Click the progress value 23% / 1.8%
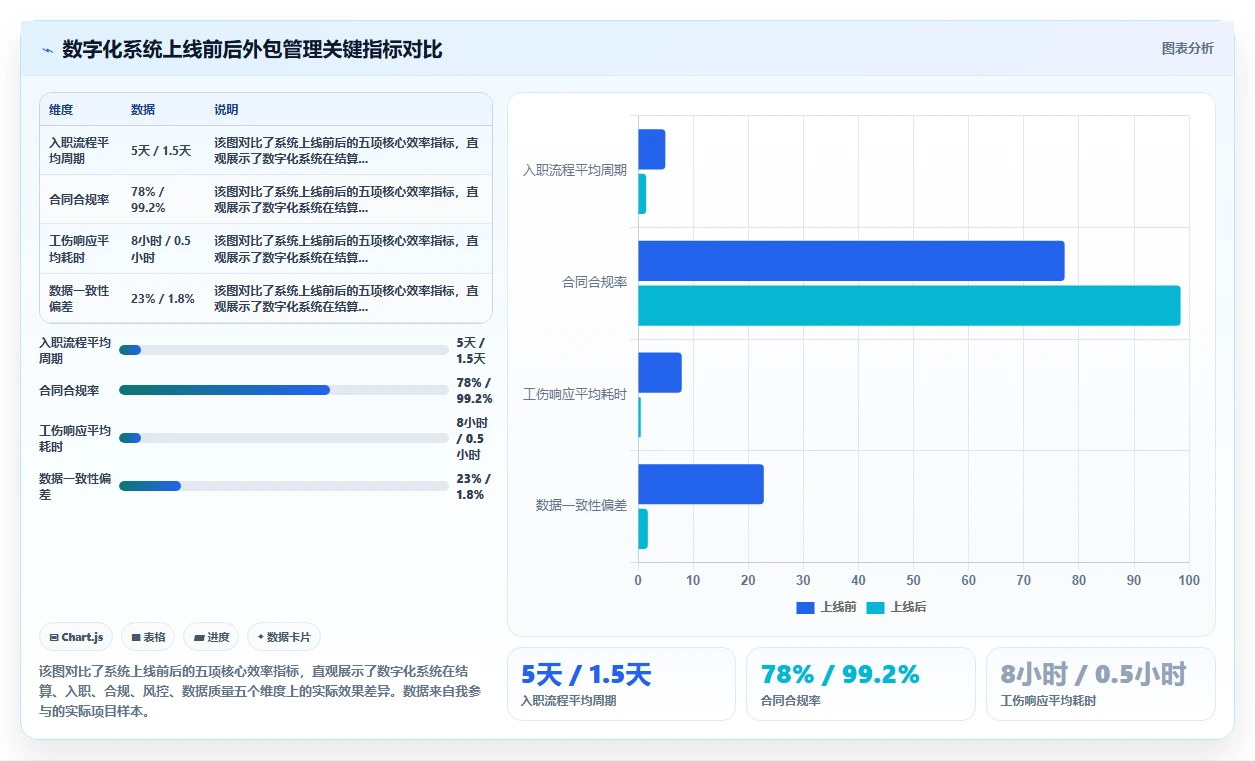 tap(474, 486)
